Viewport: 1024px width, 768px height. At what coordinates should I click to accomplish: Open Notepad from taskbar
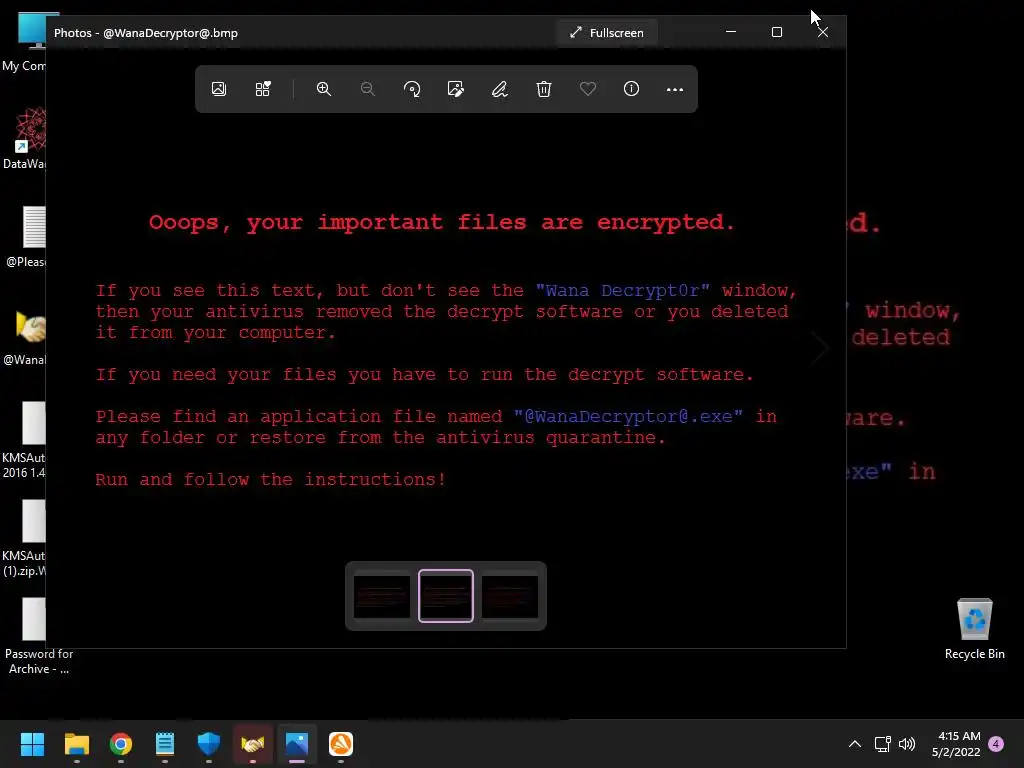tap(165, 744)
